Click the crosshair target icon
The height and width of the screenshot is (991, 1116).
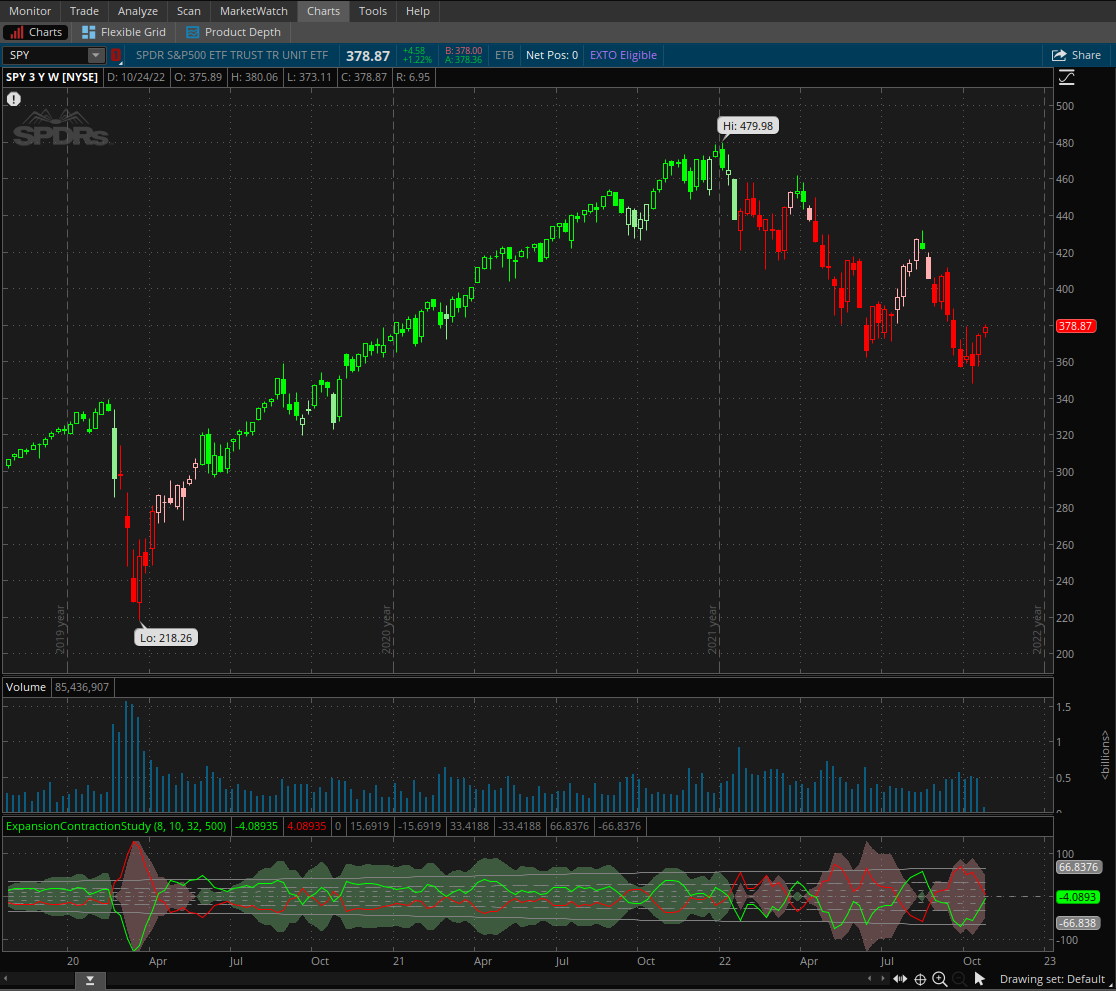point(920,980)
